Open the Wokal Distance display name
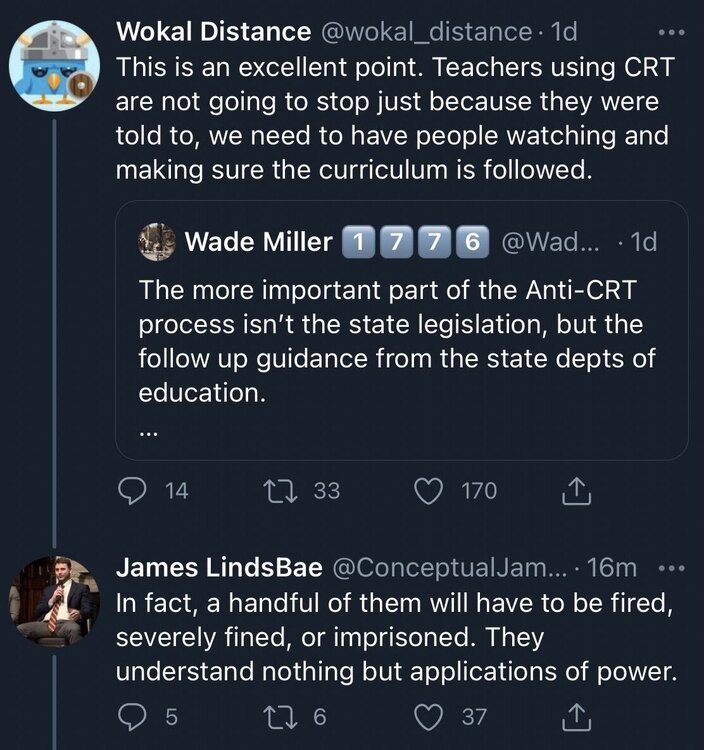This screenshot has height=750, width=704. (x=214, y=31)
